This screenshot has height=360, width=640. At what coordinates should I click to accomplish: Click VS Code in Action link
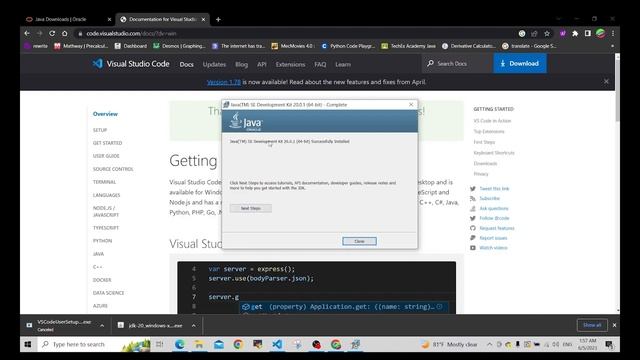492,121
